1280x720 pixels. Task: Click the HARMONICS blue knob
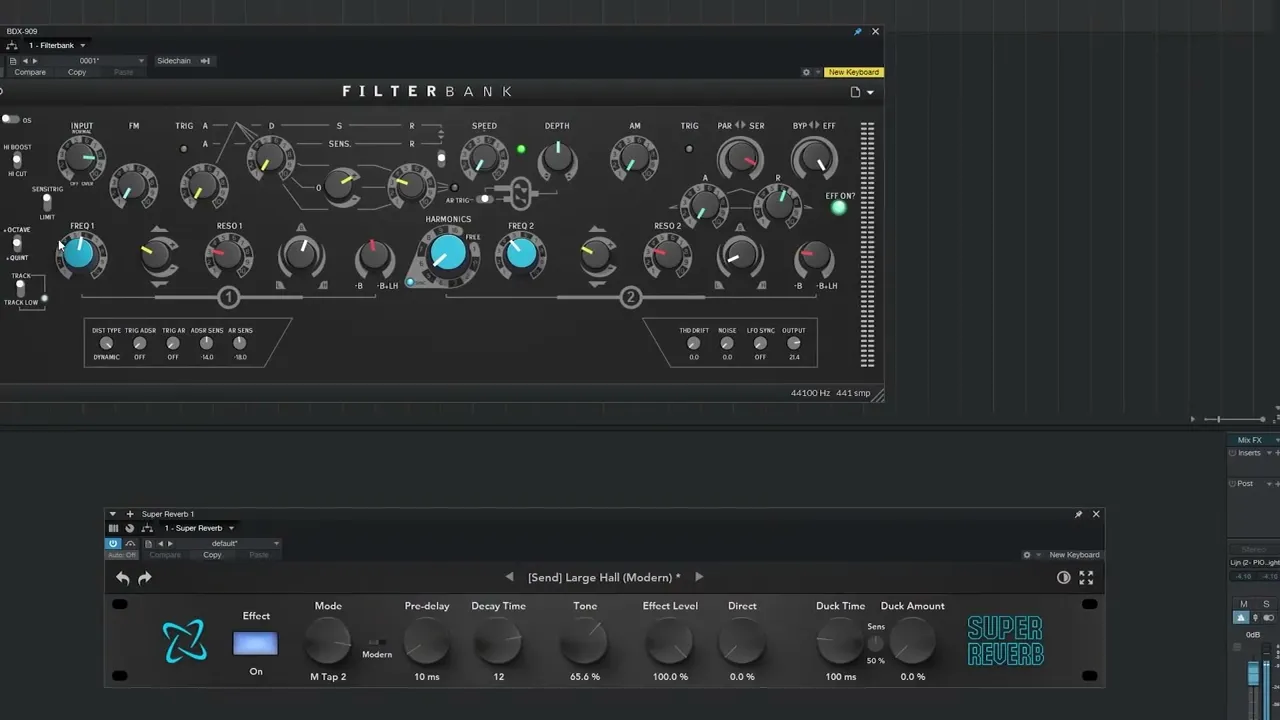447,254
